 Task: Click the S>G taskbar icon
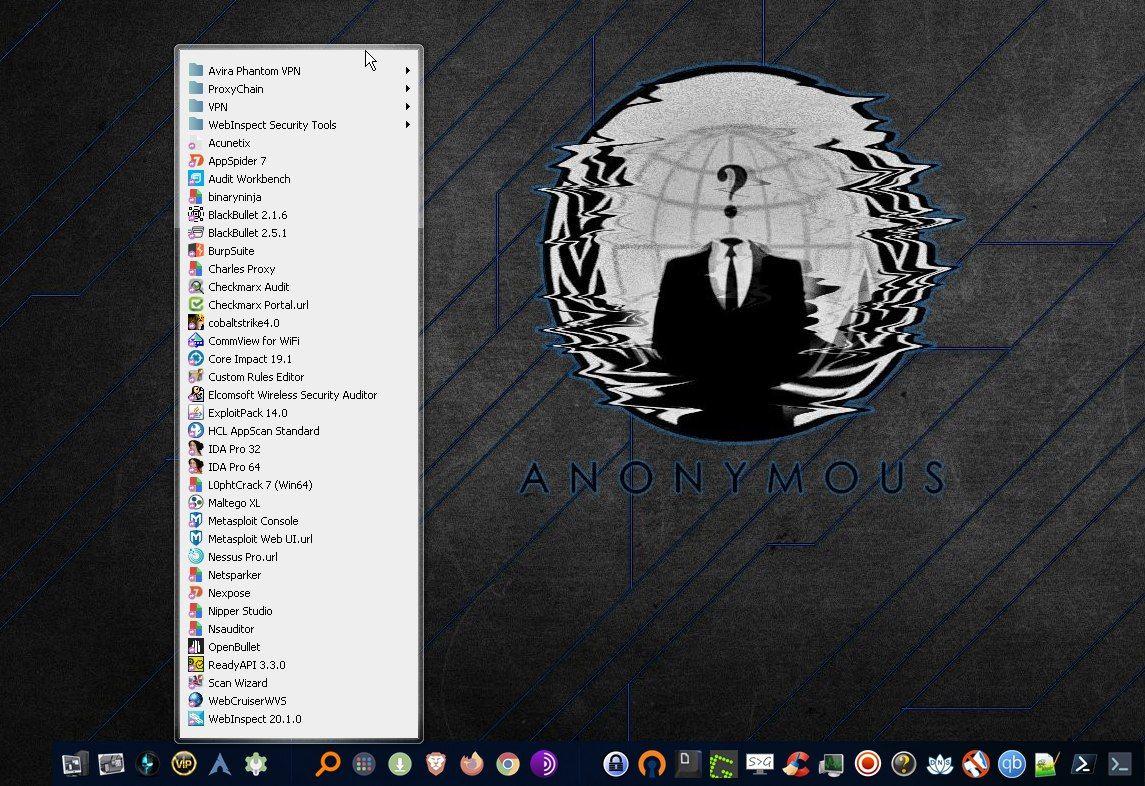click(759, 764)
